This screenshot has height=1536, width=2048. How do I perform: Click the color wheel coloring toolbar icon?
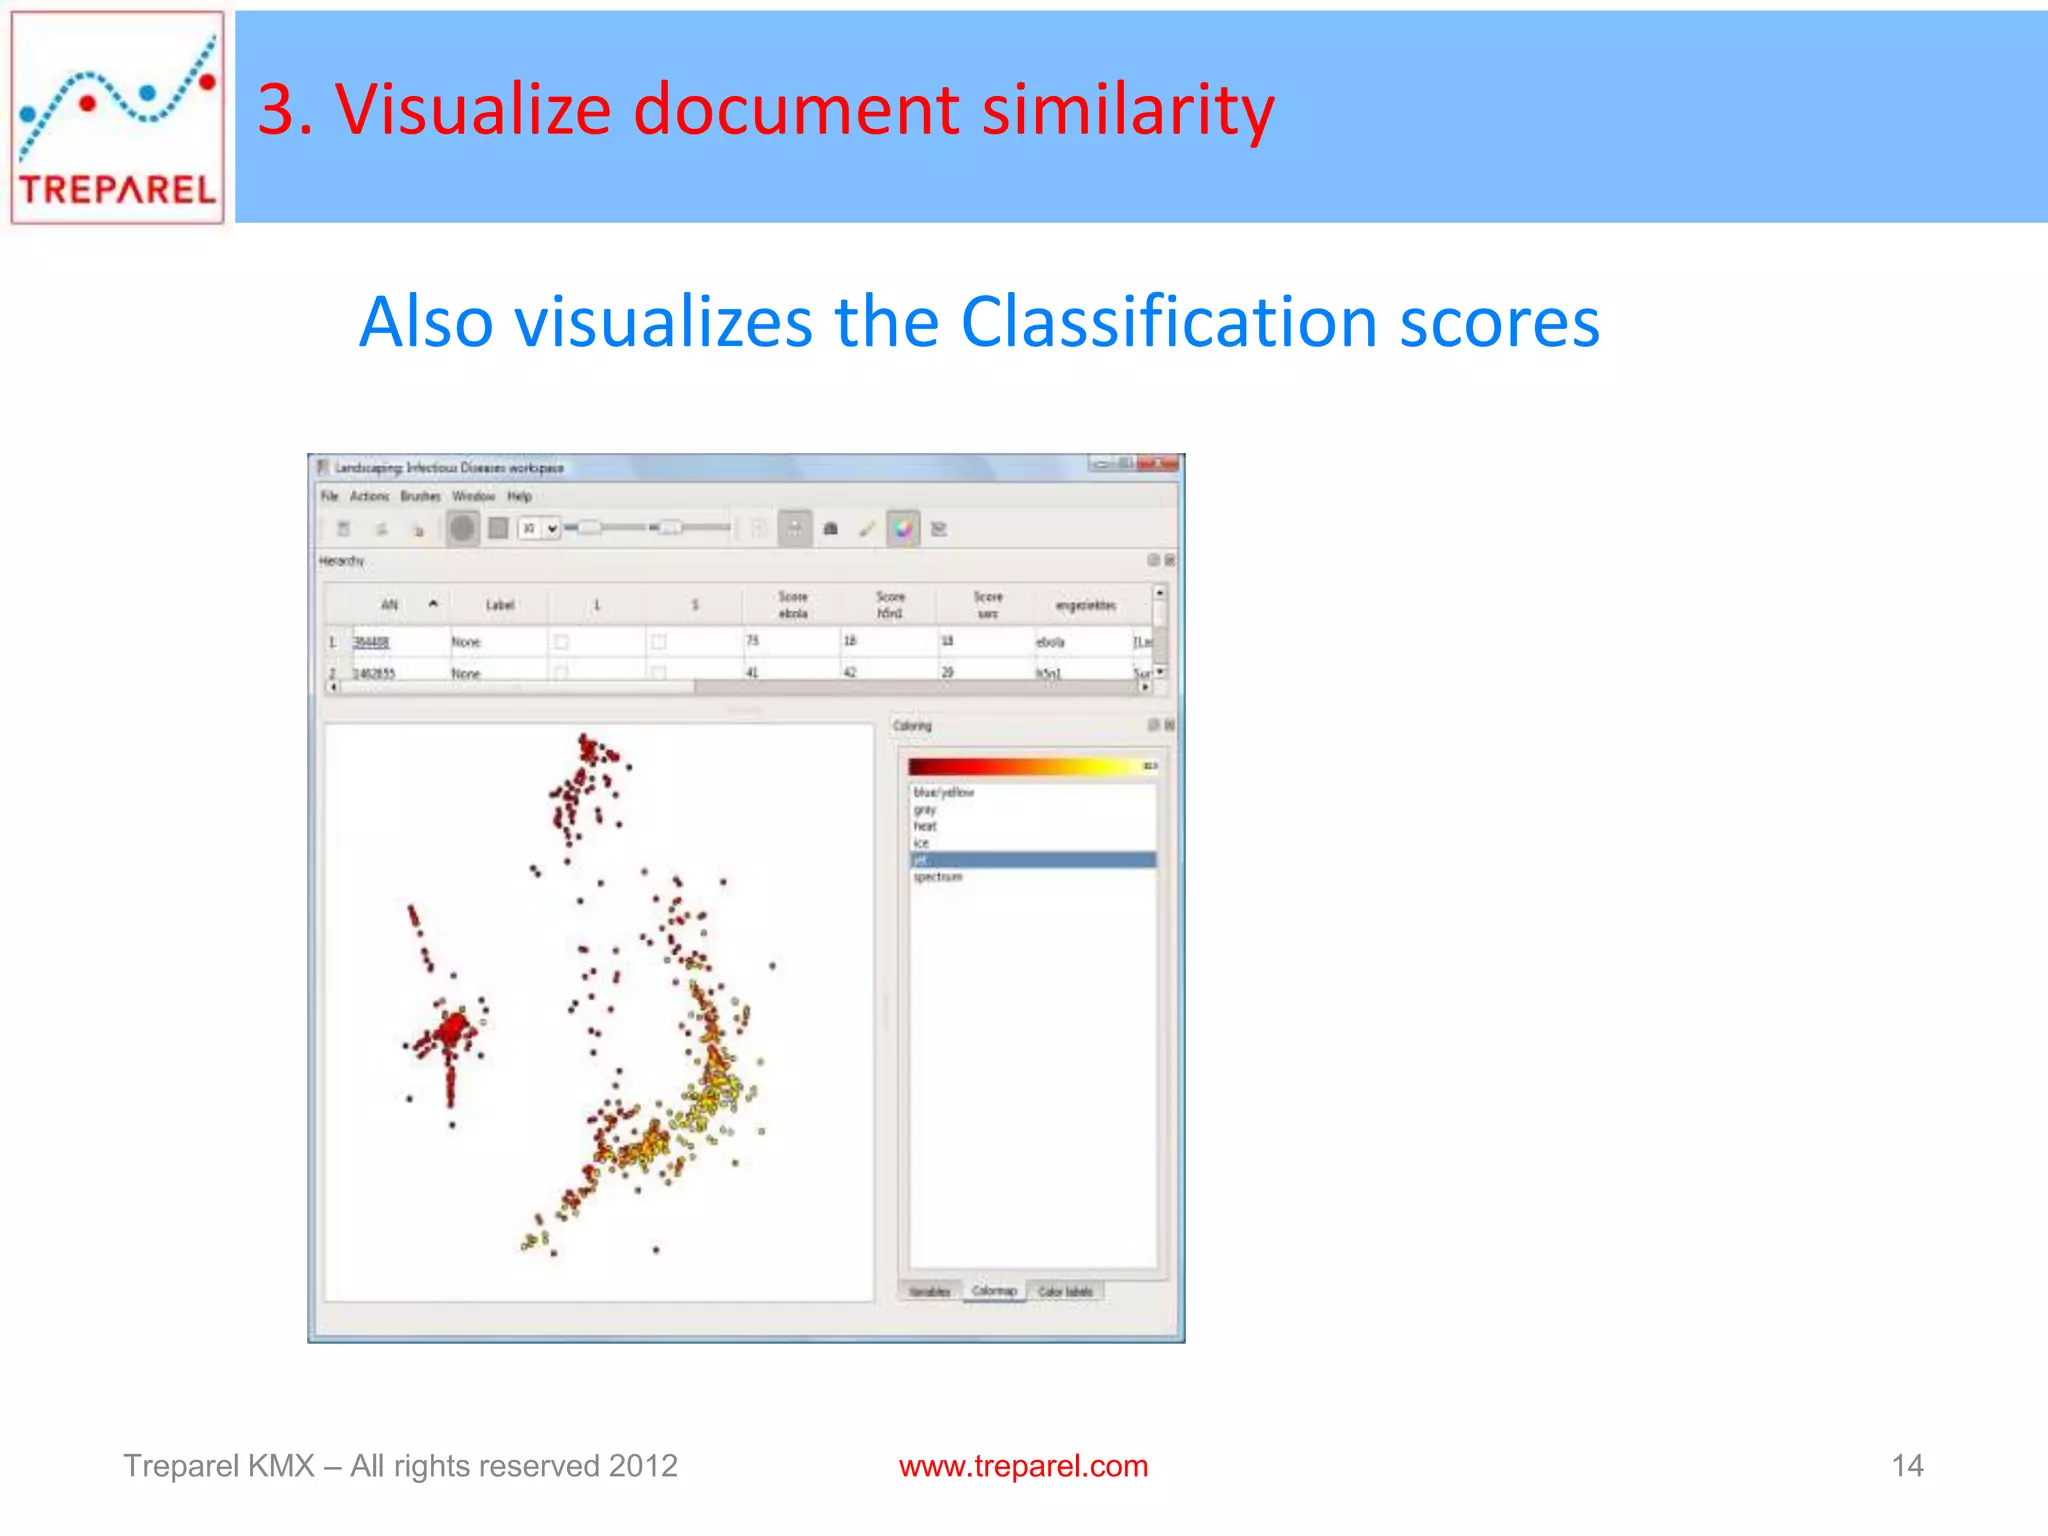point(903,529)
